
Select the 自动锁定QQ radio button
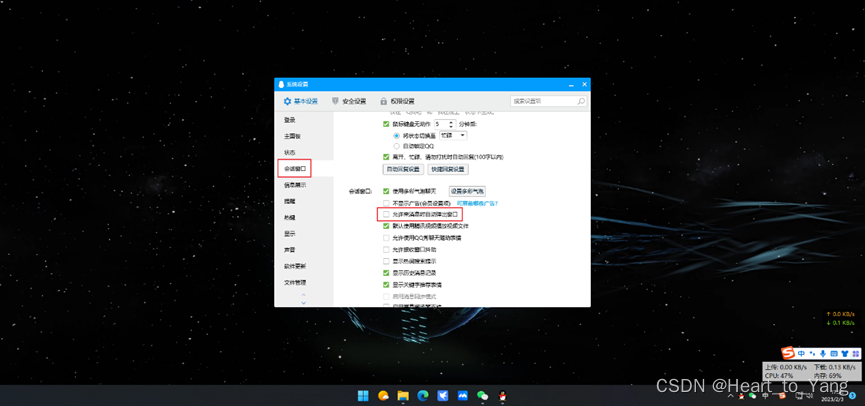[396, 146]
